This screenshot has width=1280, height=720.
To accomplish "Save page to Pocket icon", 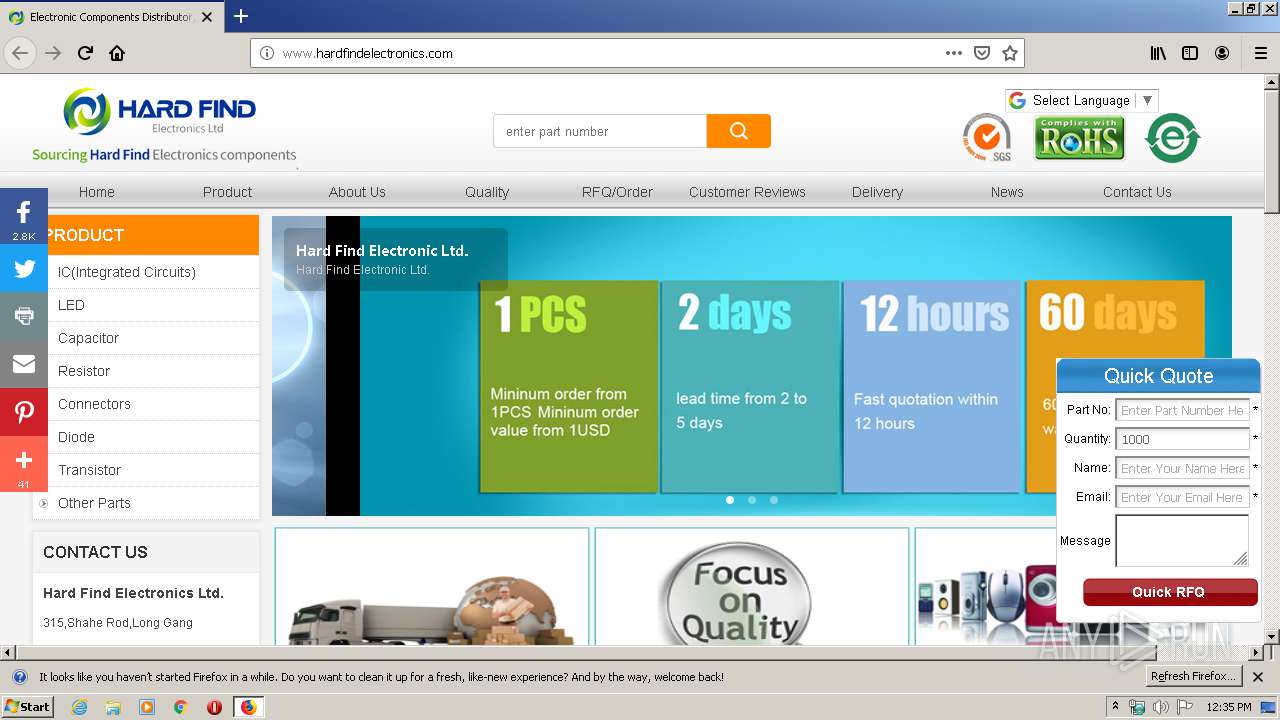I will point(982,53).
